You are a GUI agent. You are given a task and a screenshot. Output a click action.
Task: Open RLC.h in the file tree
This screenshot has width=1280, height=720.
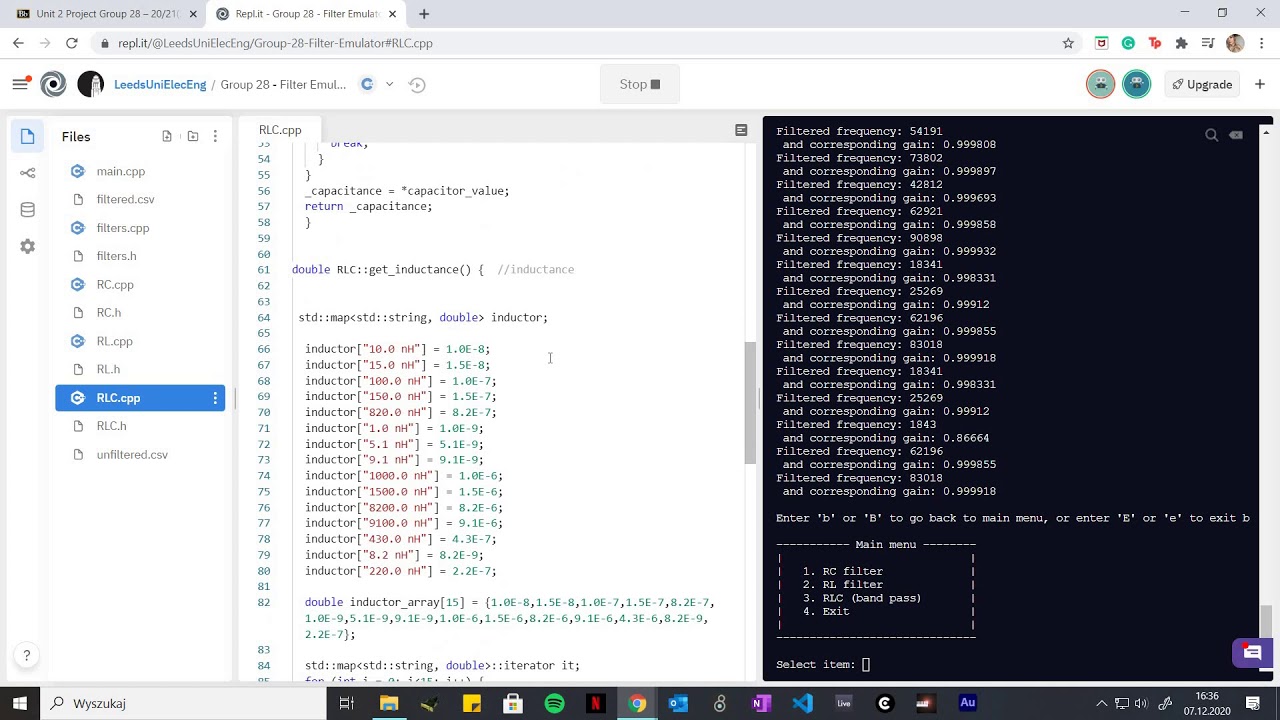coord(111,426)
